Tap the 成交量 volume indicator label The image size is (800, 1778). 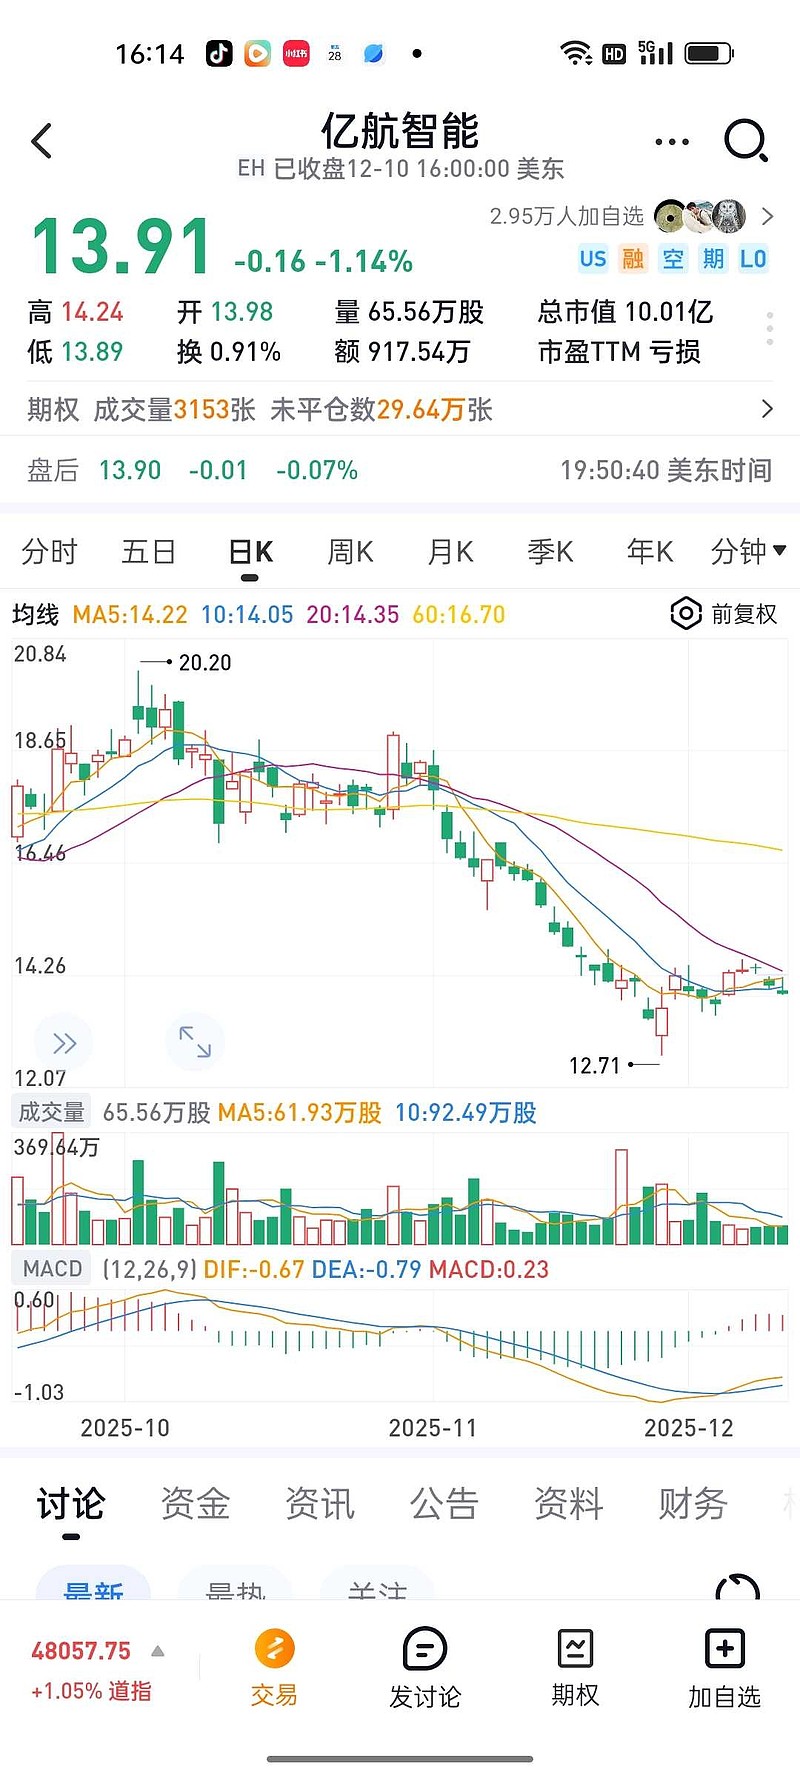coord(51,1112)
